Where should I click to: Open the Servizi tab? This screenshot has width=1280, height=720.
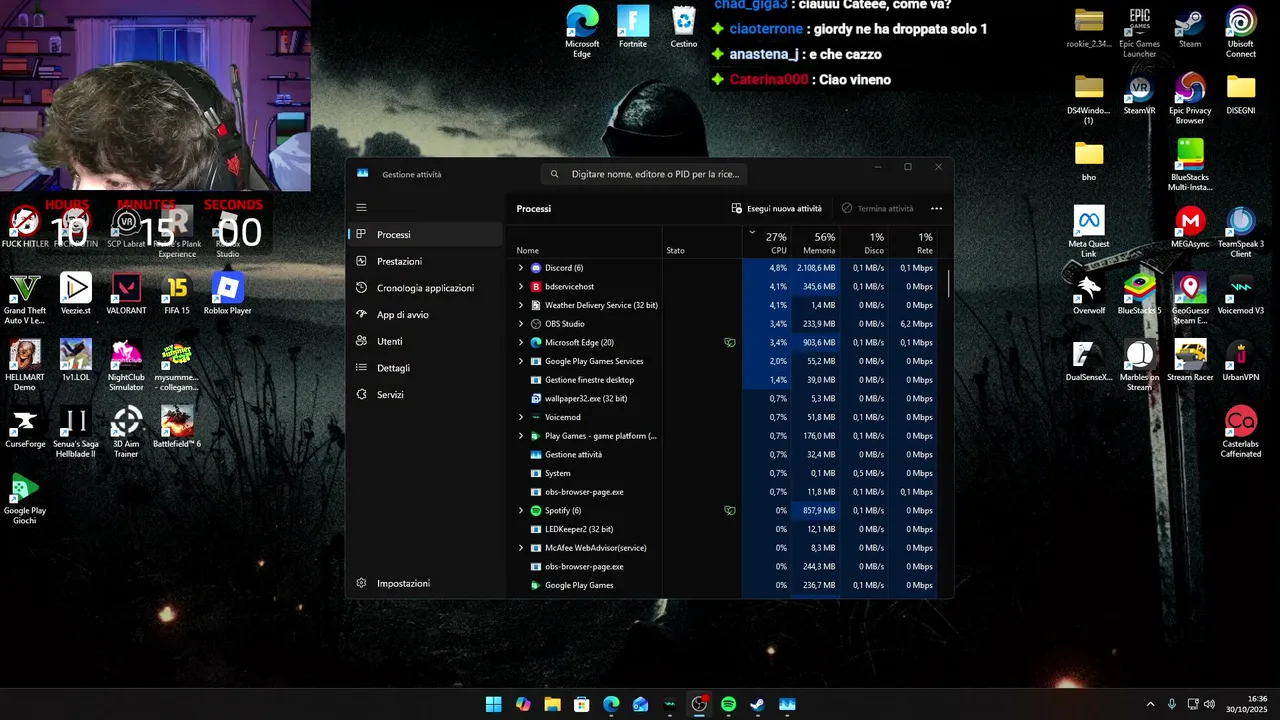425,395
